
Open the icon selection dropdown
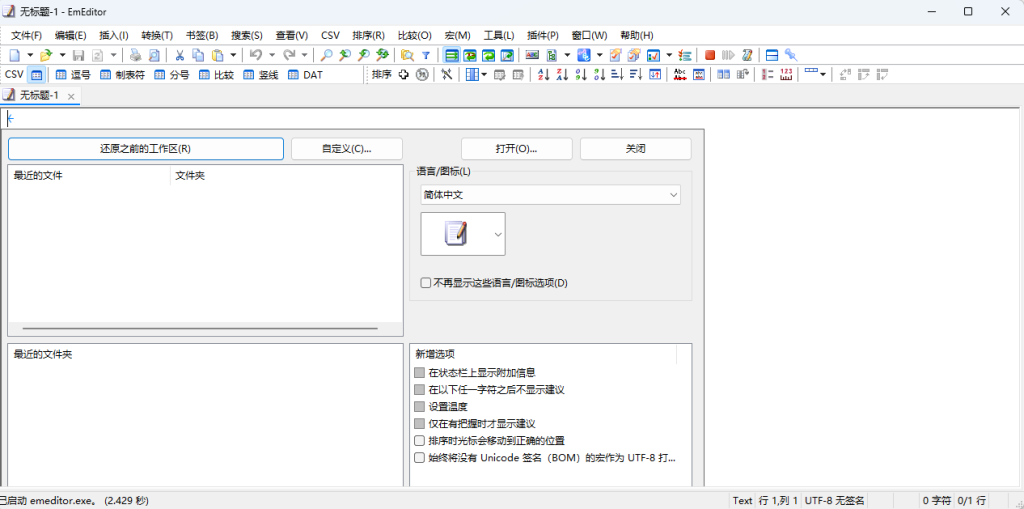pos(463,234)
